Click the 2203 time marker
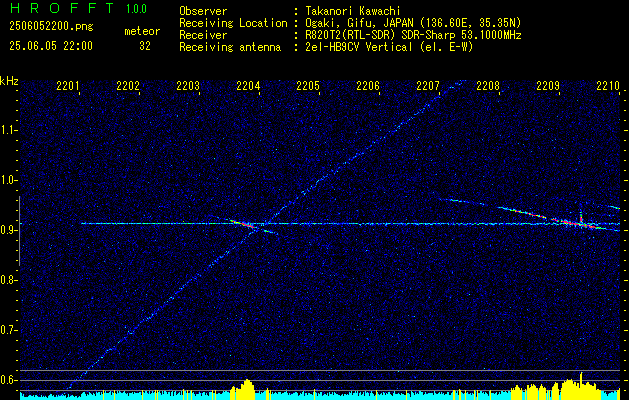Image resolution: width=629 pixels, height=400 pixels. [x=188, y=86]
